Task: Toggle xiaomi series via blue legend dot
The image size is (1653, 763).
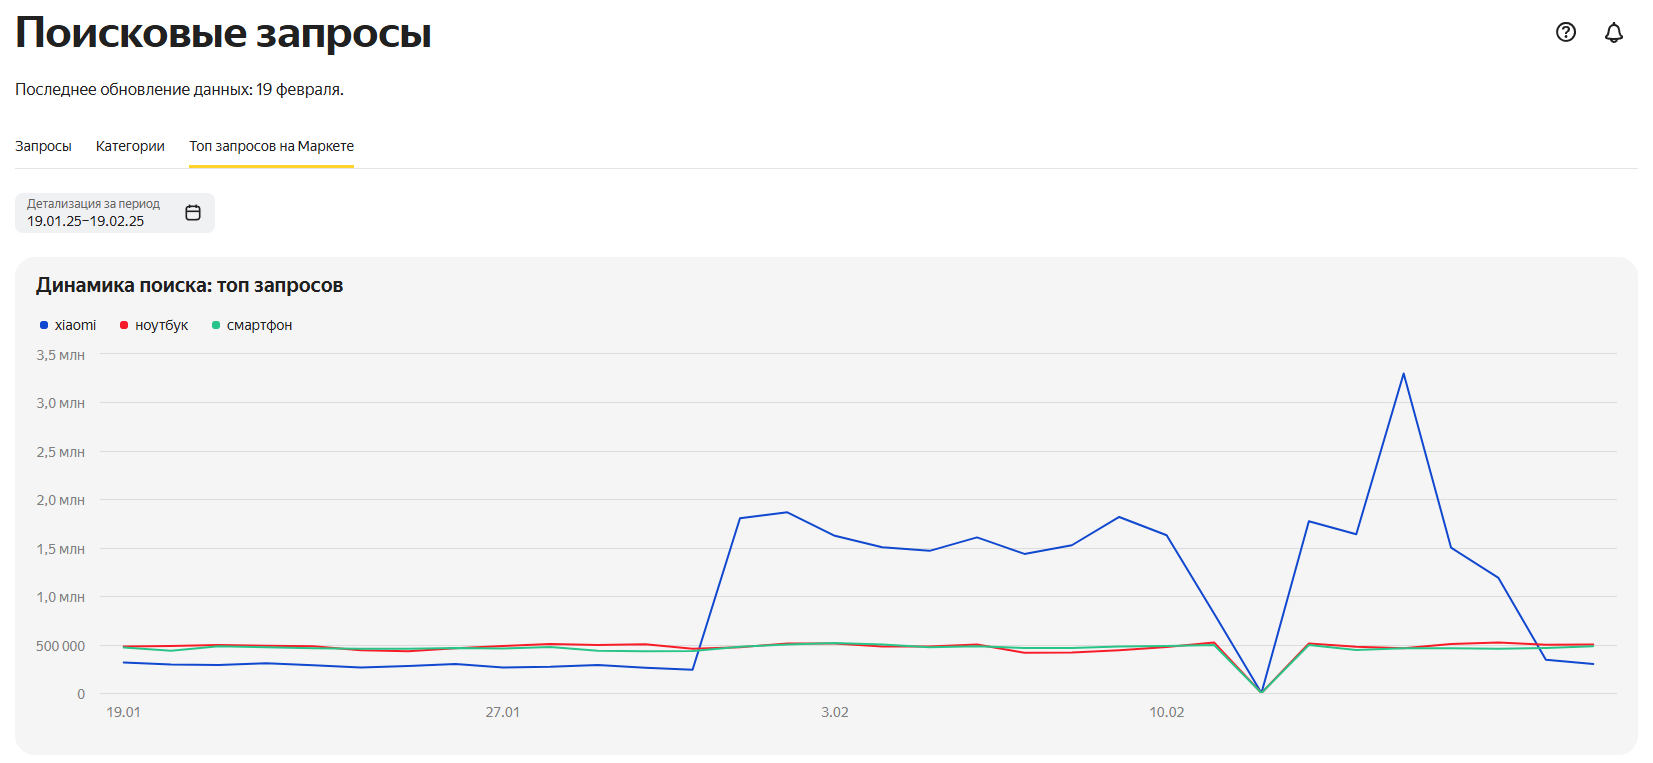Action: pos(44,325)
